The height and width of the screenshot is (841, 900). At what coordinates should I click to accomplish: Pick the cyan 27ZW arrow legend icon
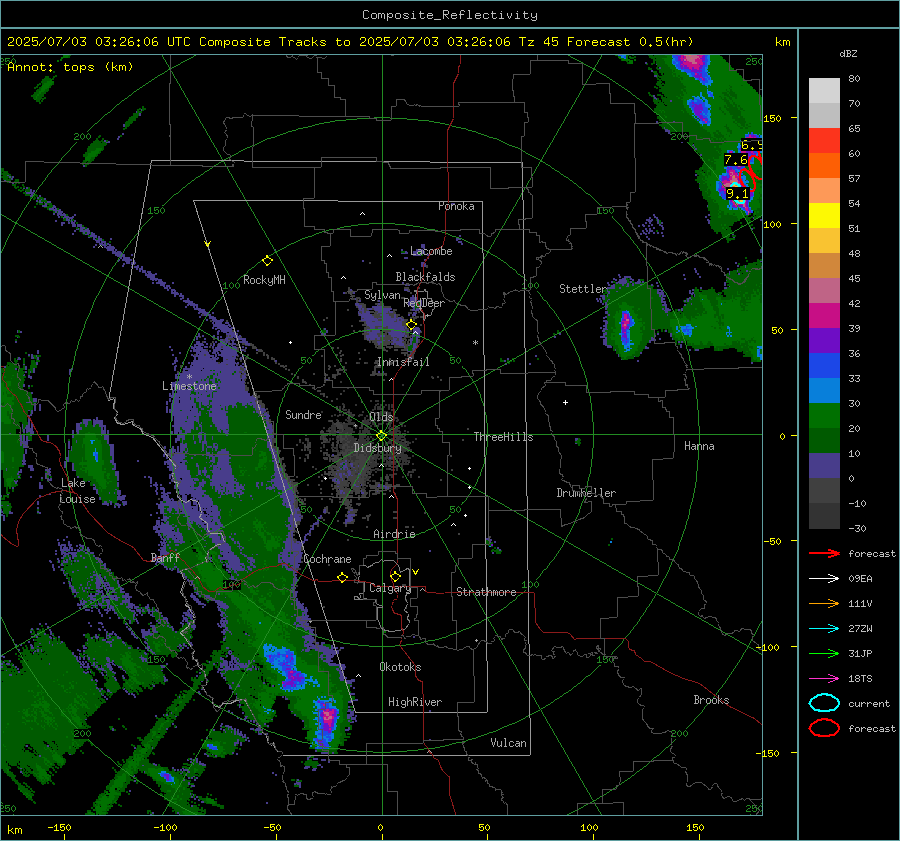pyautogui.click(x=824, y=629)
